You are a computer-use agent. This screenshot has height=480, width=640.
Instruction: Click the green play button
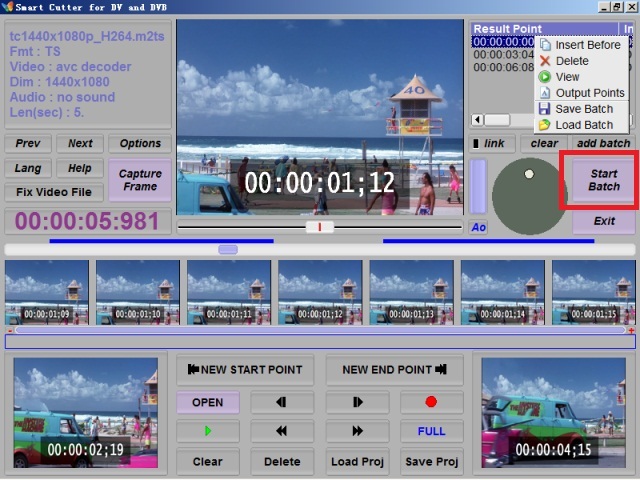(x=208, y=431)
